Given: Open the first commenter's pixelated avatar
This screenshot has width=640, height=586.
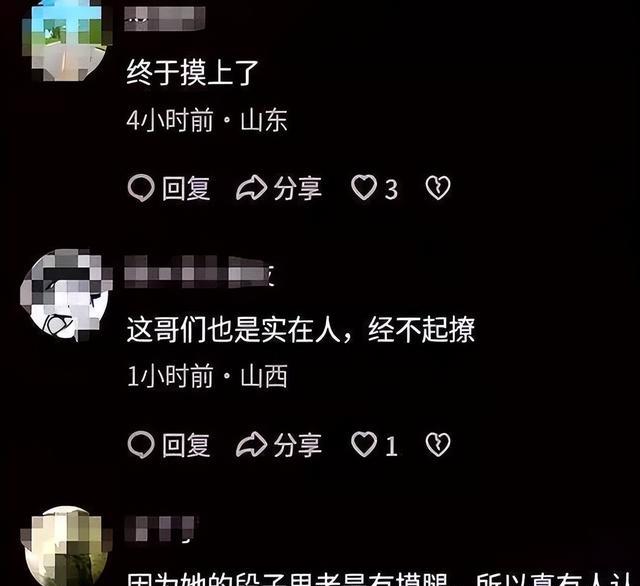Looking at the screenshot, I should pyautogui.click(x=67, y=39).
